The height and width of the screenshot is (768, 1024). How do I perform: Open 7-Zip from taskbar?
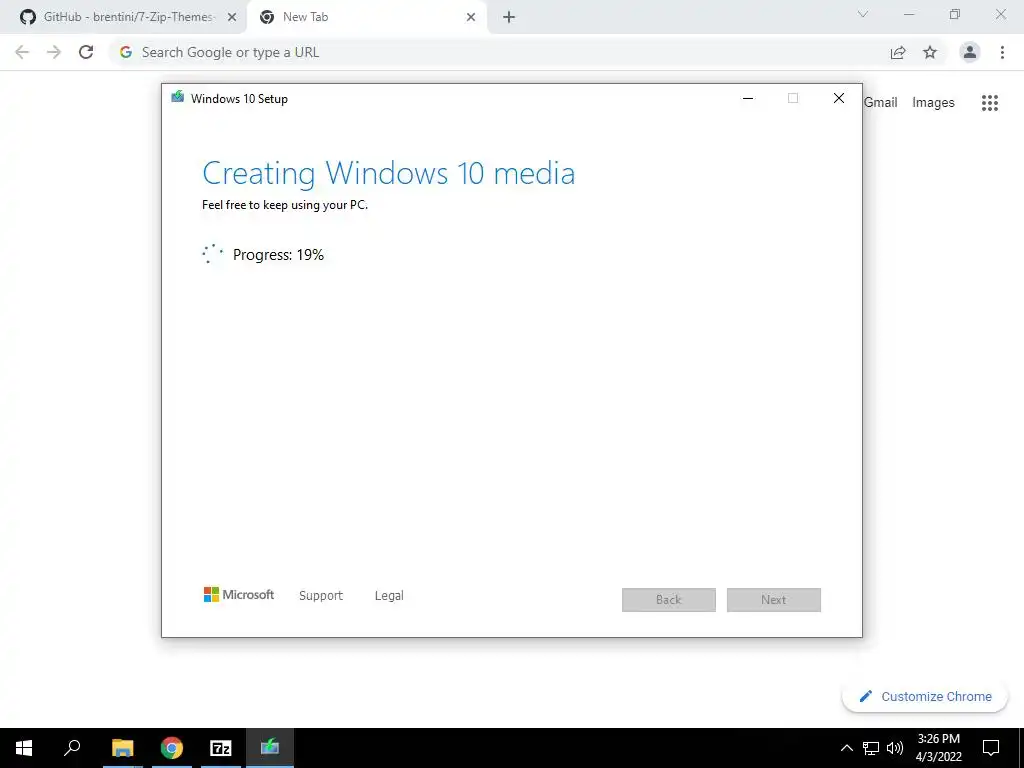pos(221,748)
